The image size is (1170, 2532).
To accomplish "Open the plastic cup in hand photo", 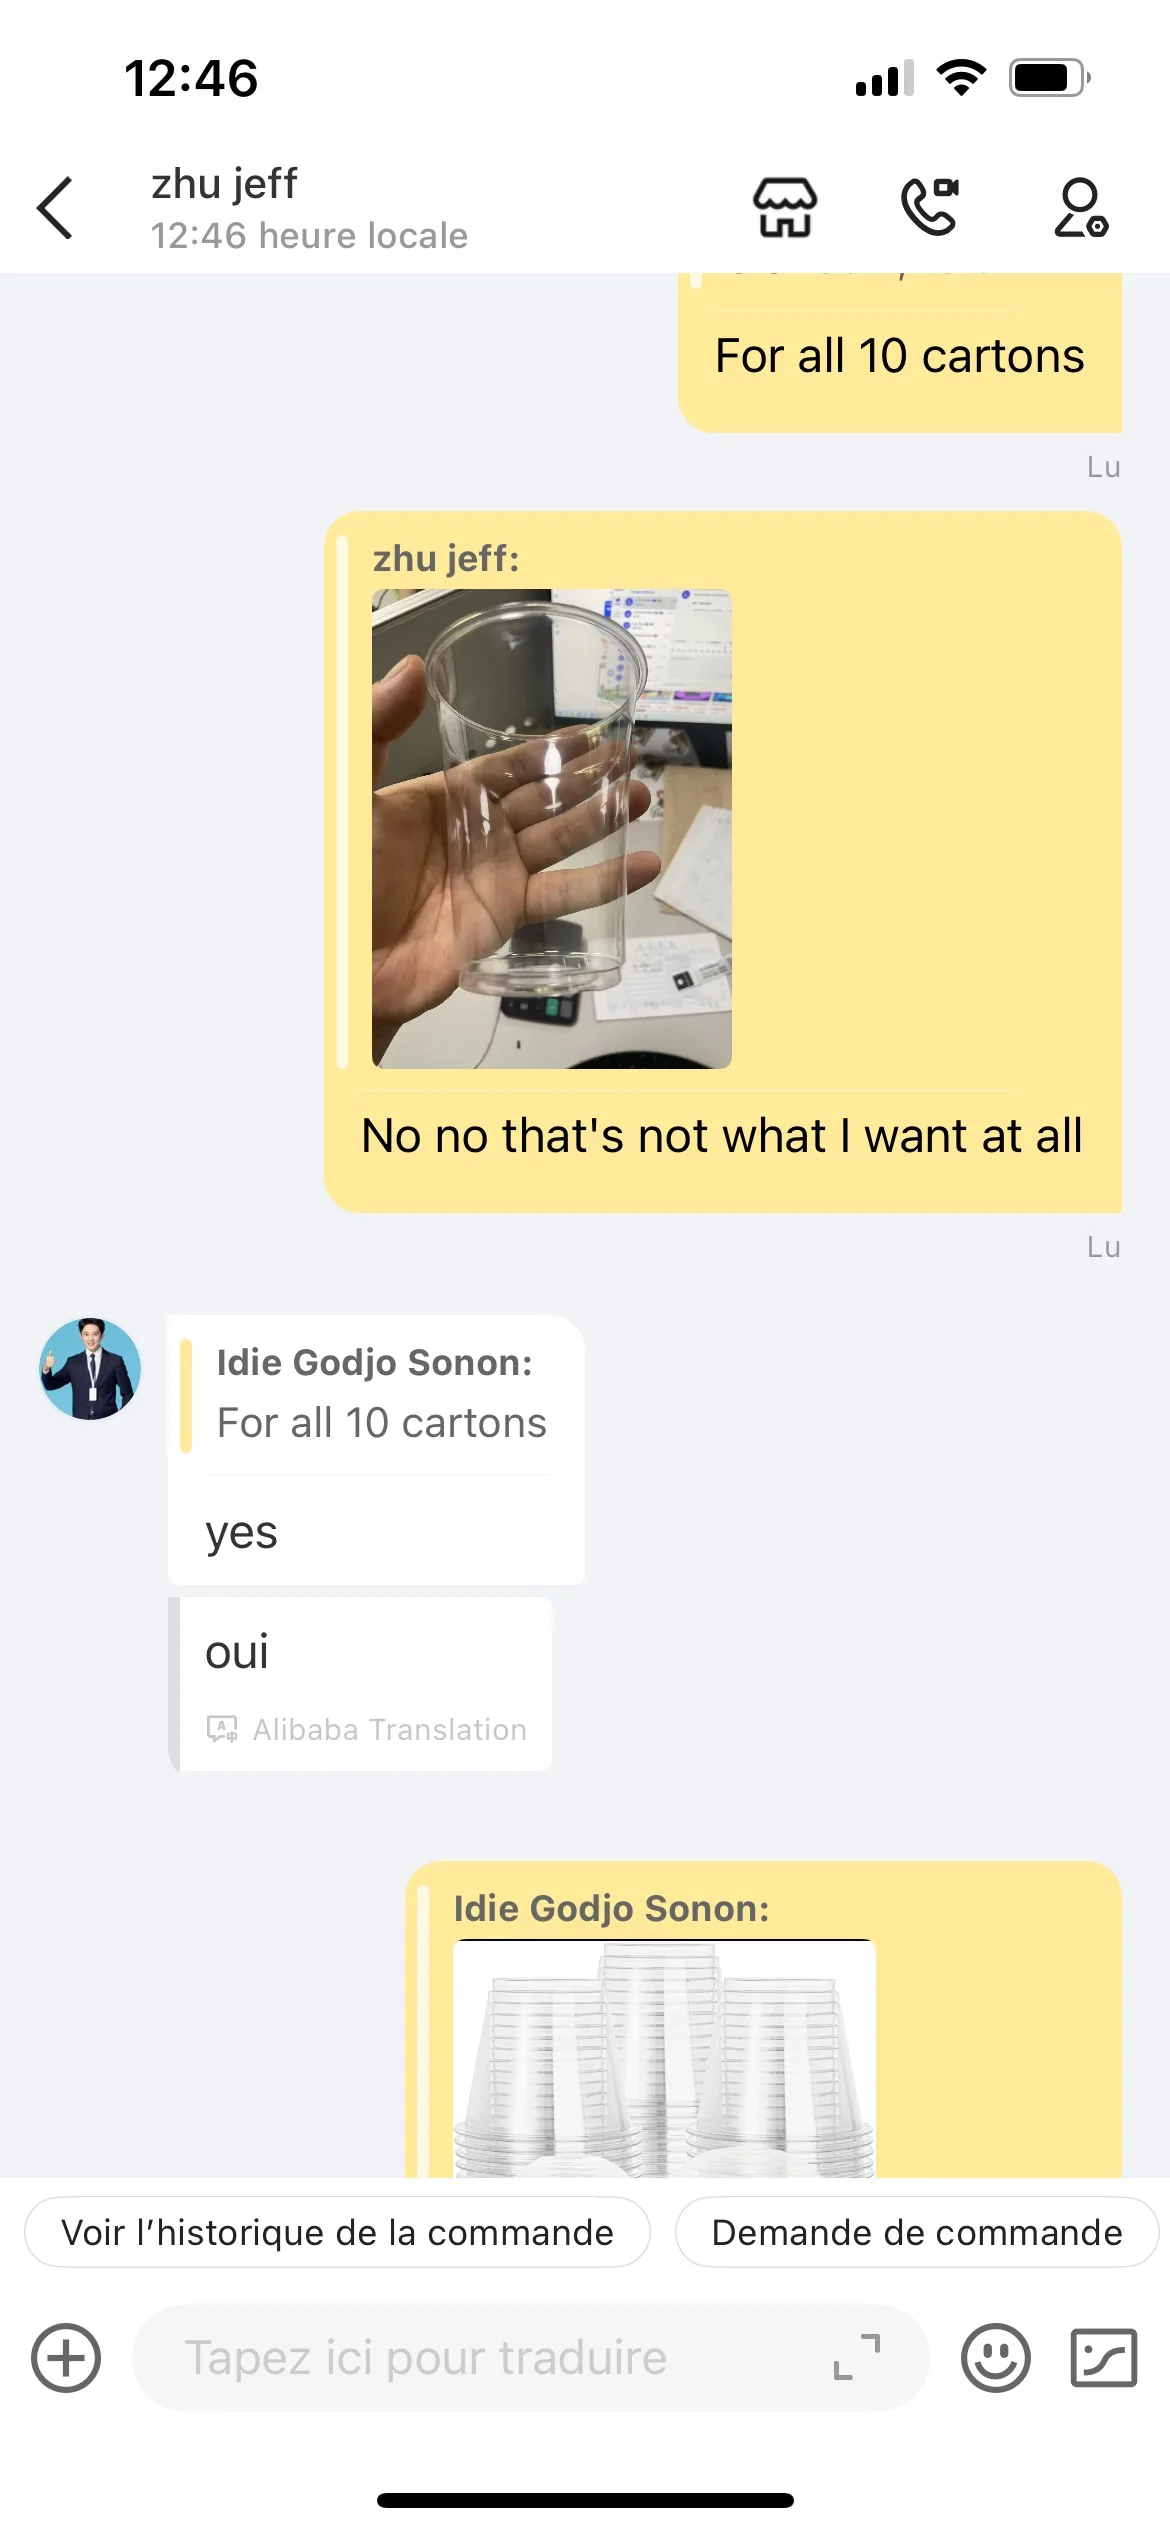I will (552, 829).
